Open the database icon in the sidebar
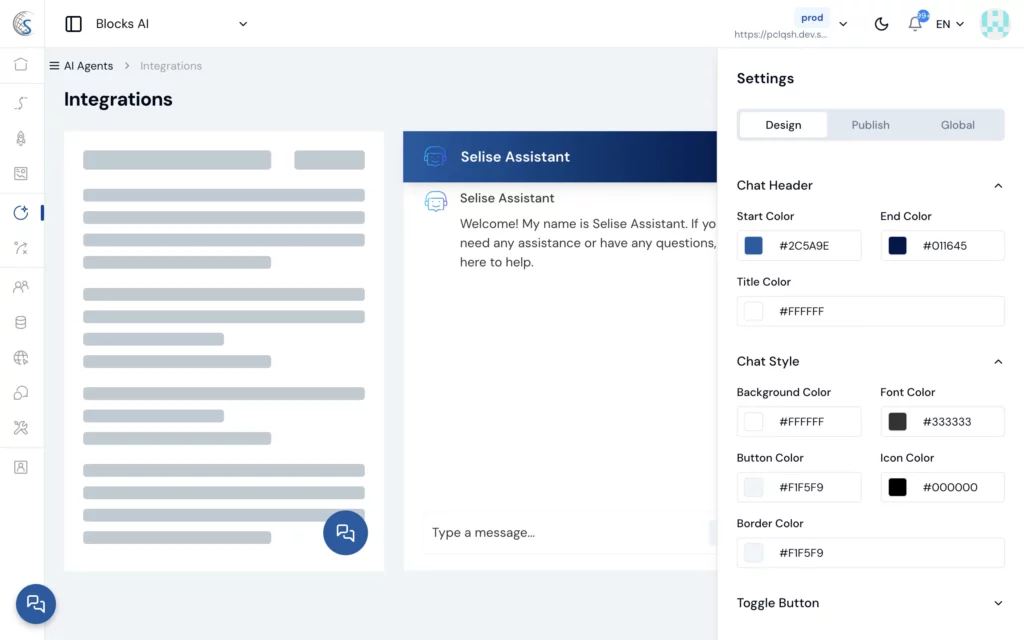Viewport: 1024px width, 640px height. [x=21, y=323]
